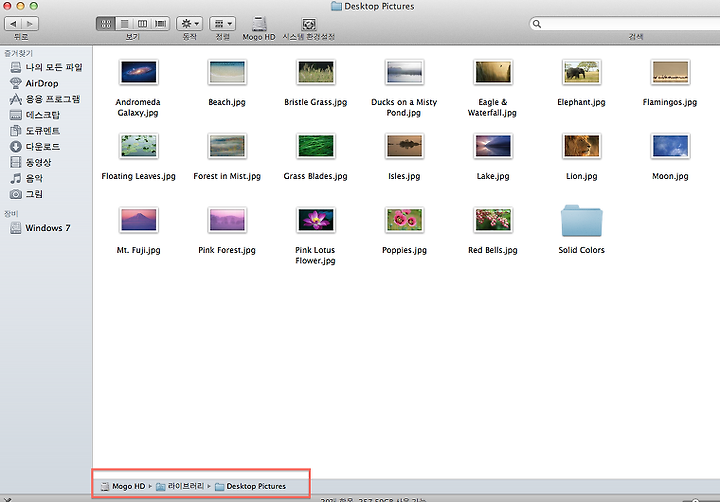Click the "Solid Colors" folder name label
Viewport: 720px width, 502px height.
[581, 250]
